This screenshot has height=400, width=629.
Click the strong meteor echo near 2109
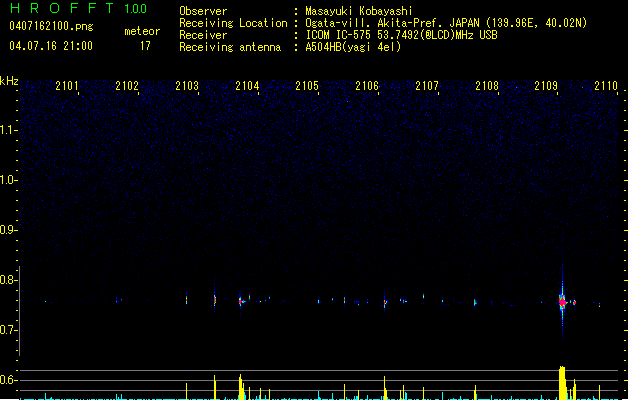point(562,302)
